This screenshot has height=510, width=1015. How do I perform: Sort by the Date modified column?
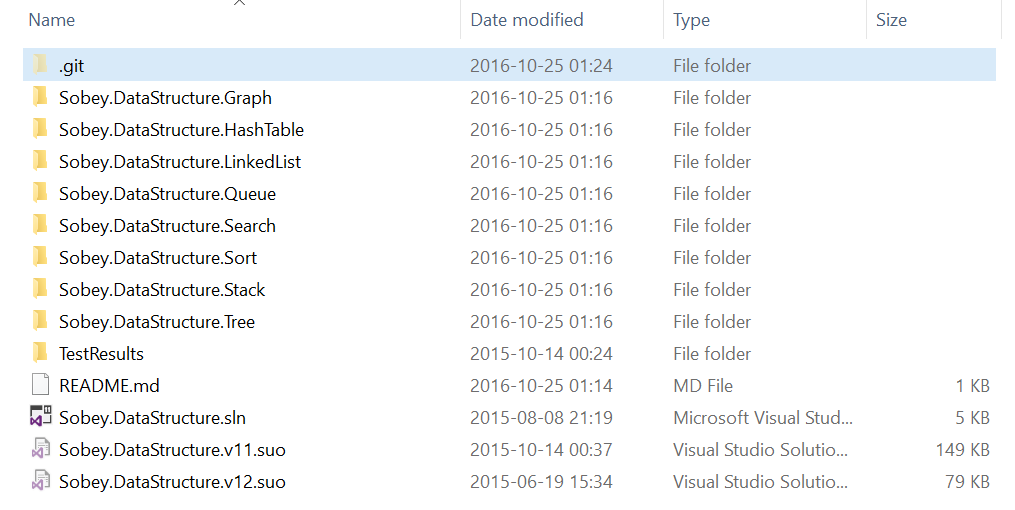coord(527,20)
